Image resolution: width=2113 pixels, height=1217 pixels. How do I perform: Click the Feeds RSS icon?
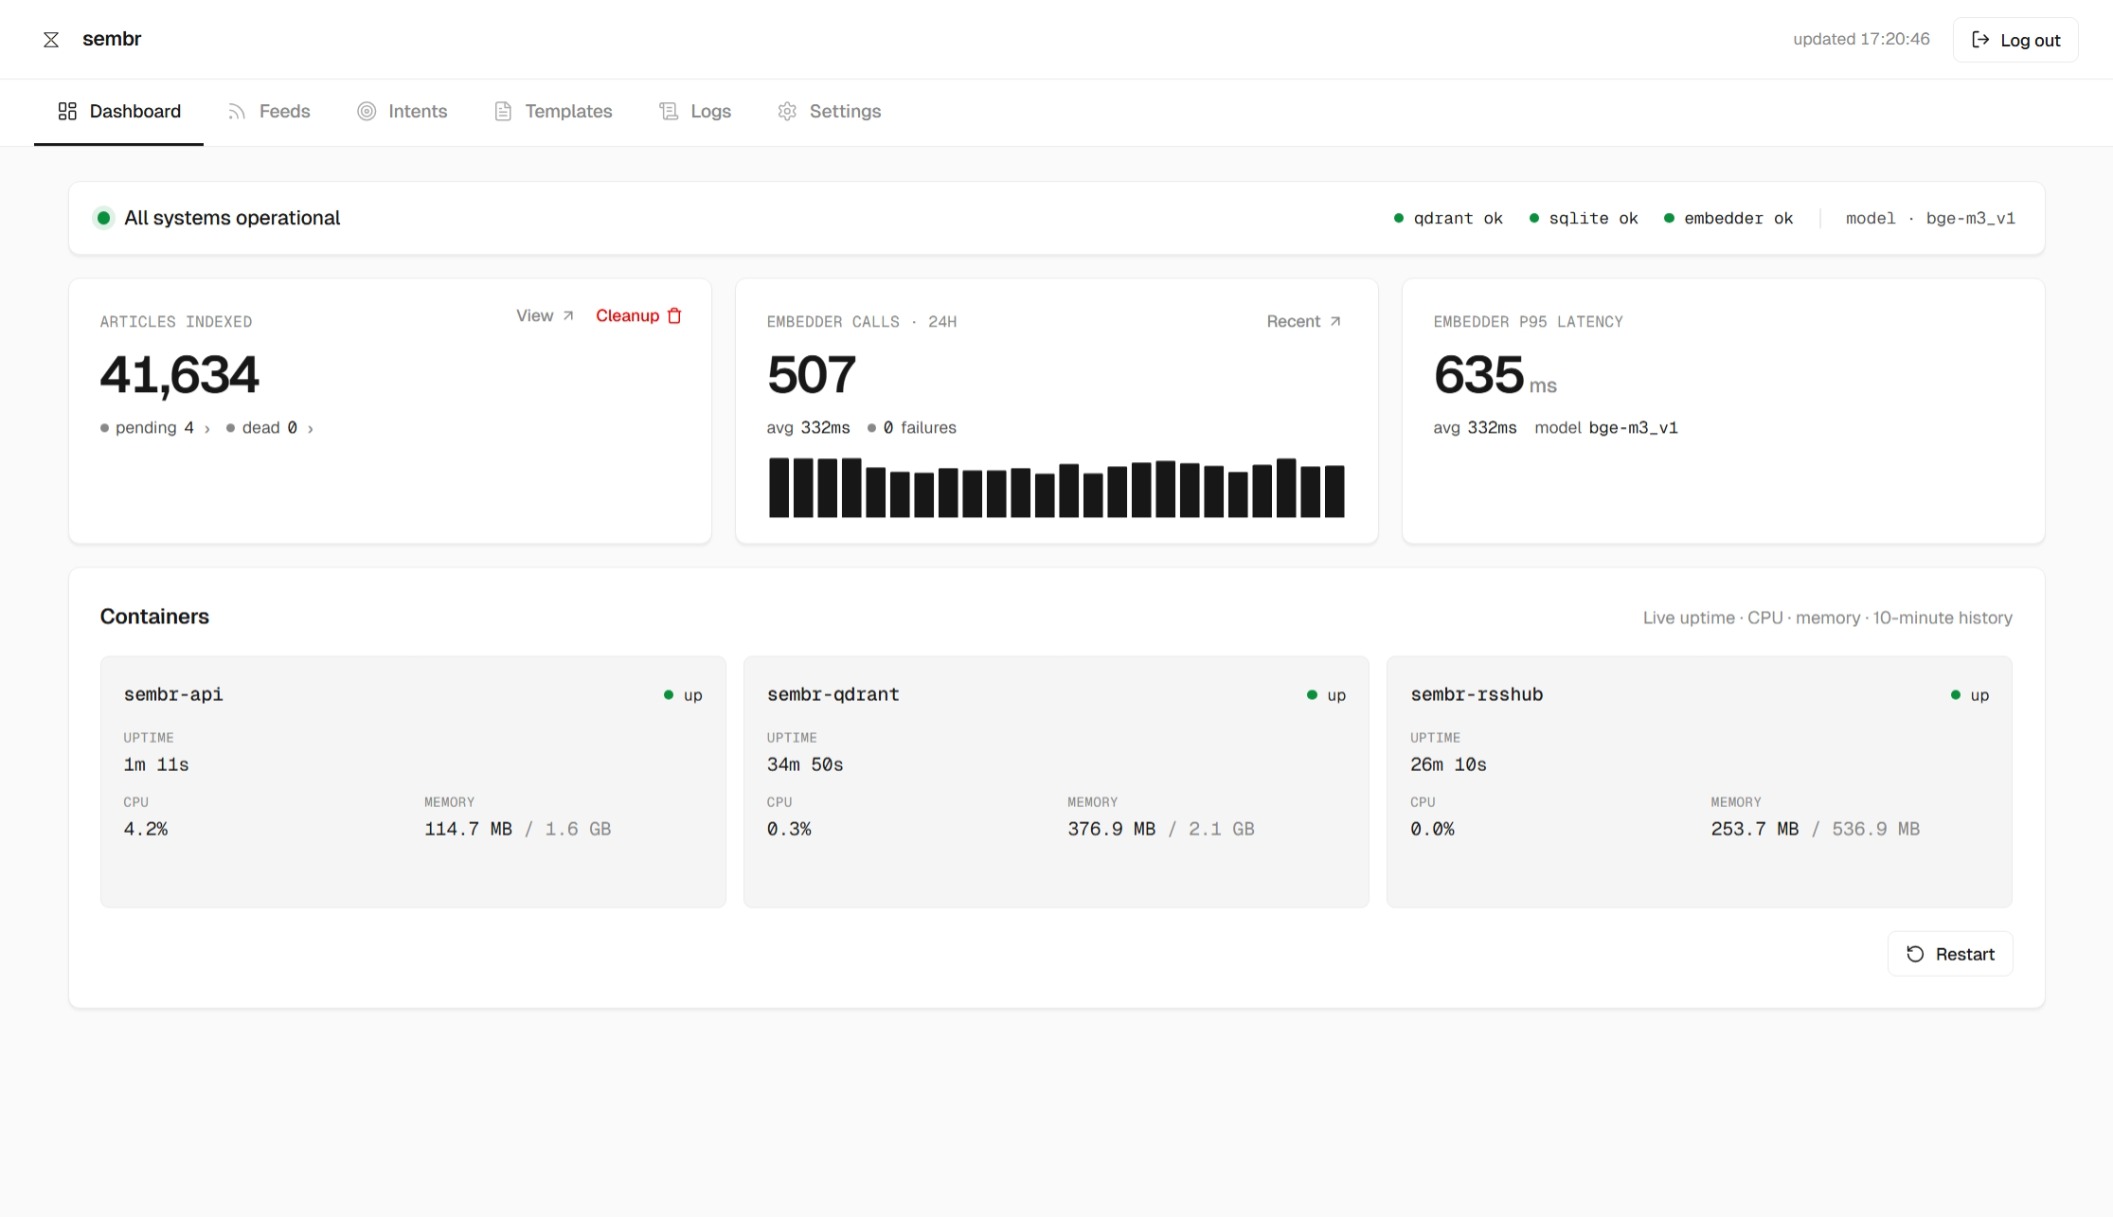[x=236, y=111]
